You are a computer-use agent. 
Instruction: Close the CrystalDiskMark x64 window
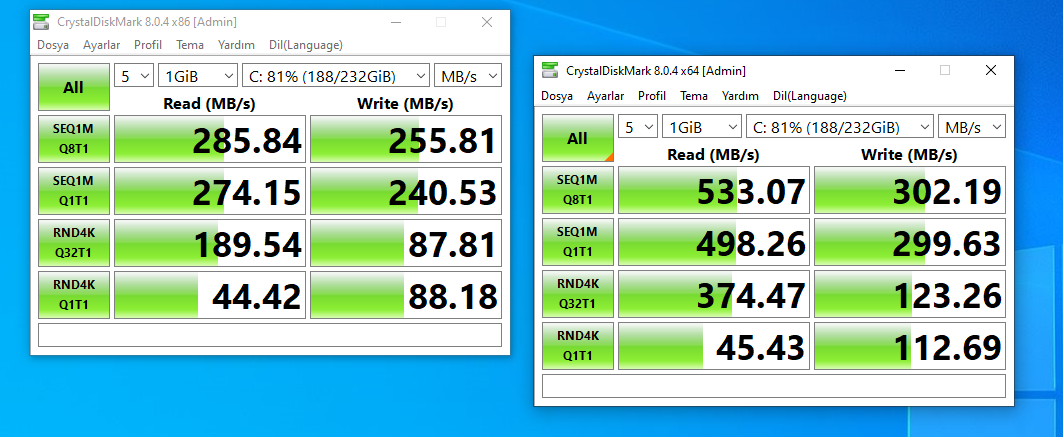(991, 70)
